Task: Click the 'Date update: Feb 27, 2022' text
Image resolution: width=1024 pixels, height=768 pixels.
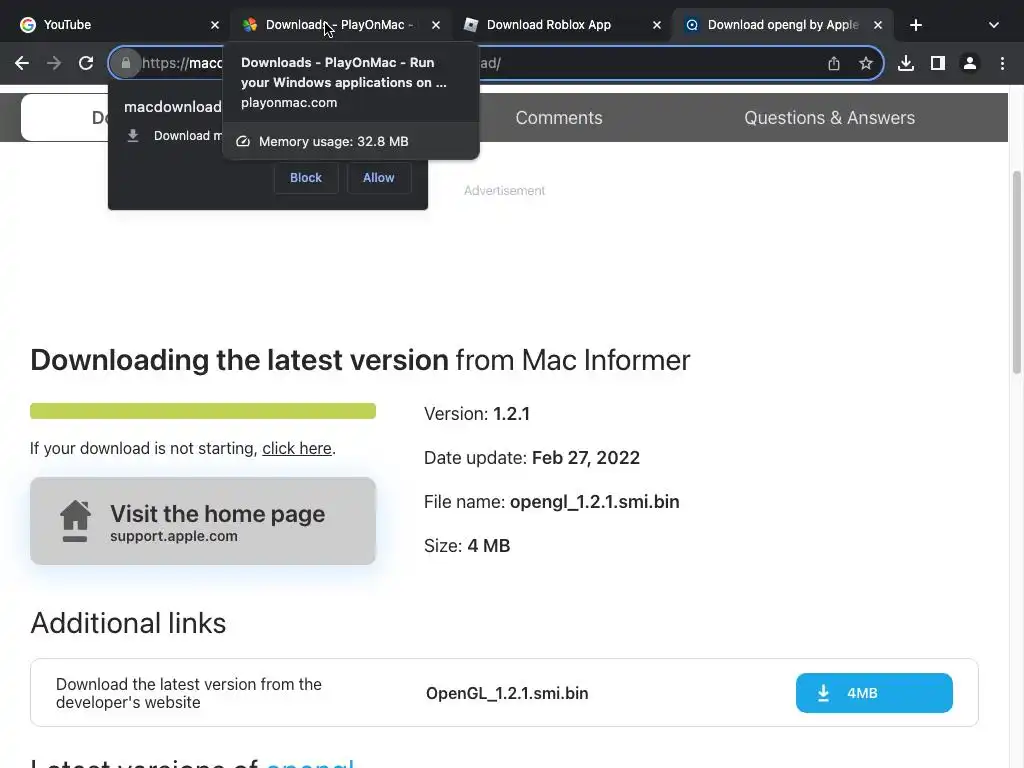Action: click(x=532, y=458)
